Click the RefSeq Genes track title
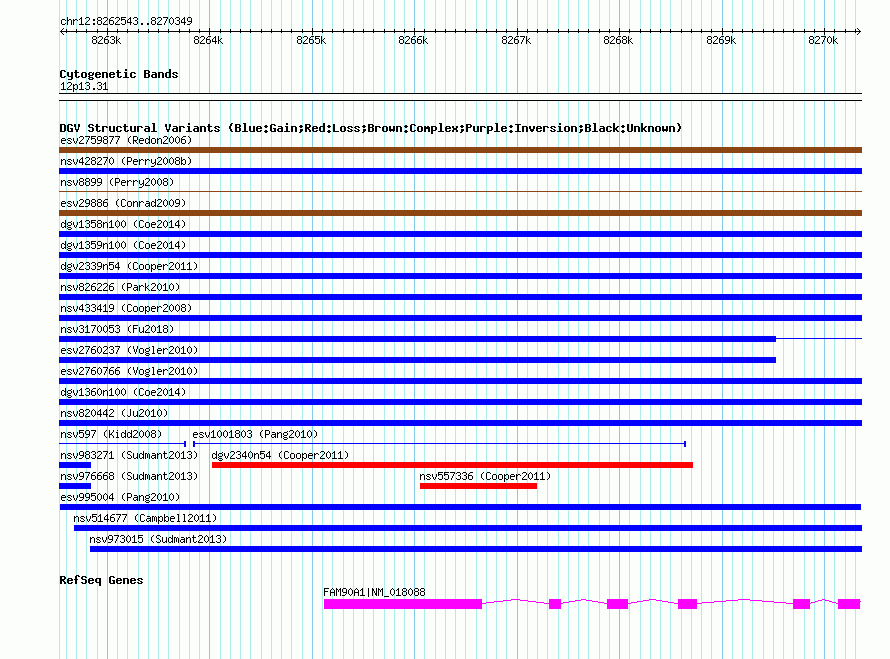890x659 pixels. [101, 580]
